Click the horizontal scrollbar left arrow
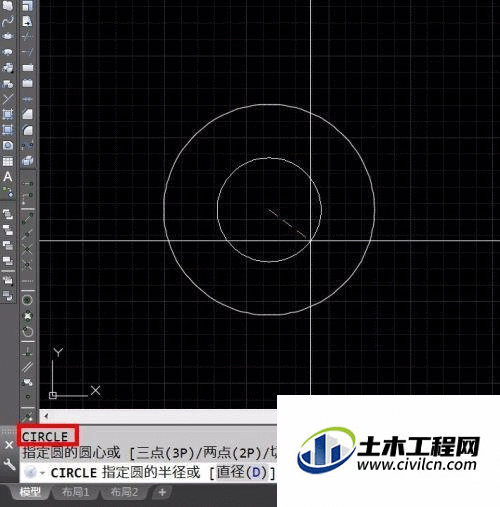500x507 pixels. pos(46,416)
